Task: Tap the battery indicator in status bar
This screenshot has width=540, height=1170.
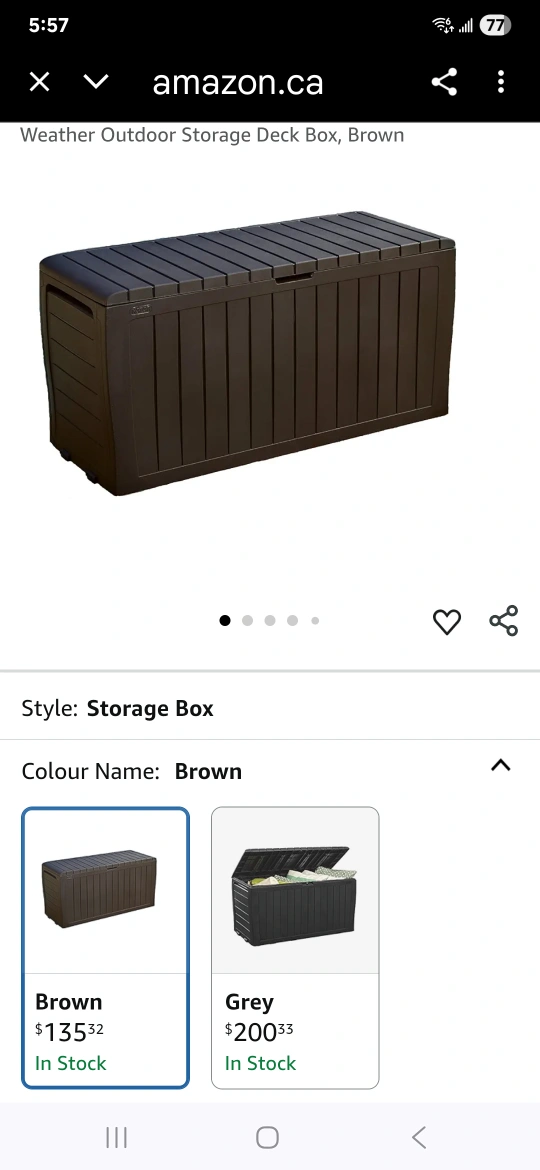Action: click(495, 25)
